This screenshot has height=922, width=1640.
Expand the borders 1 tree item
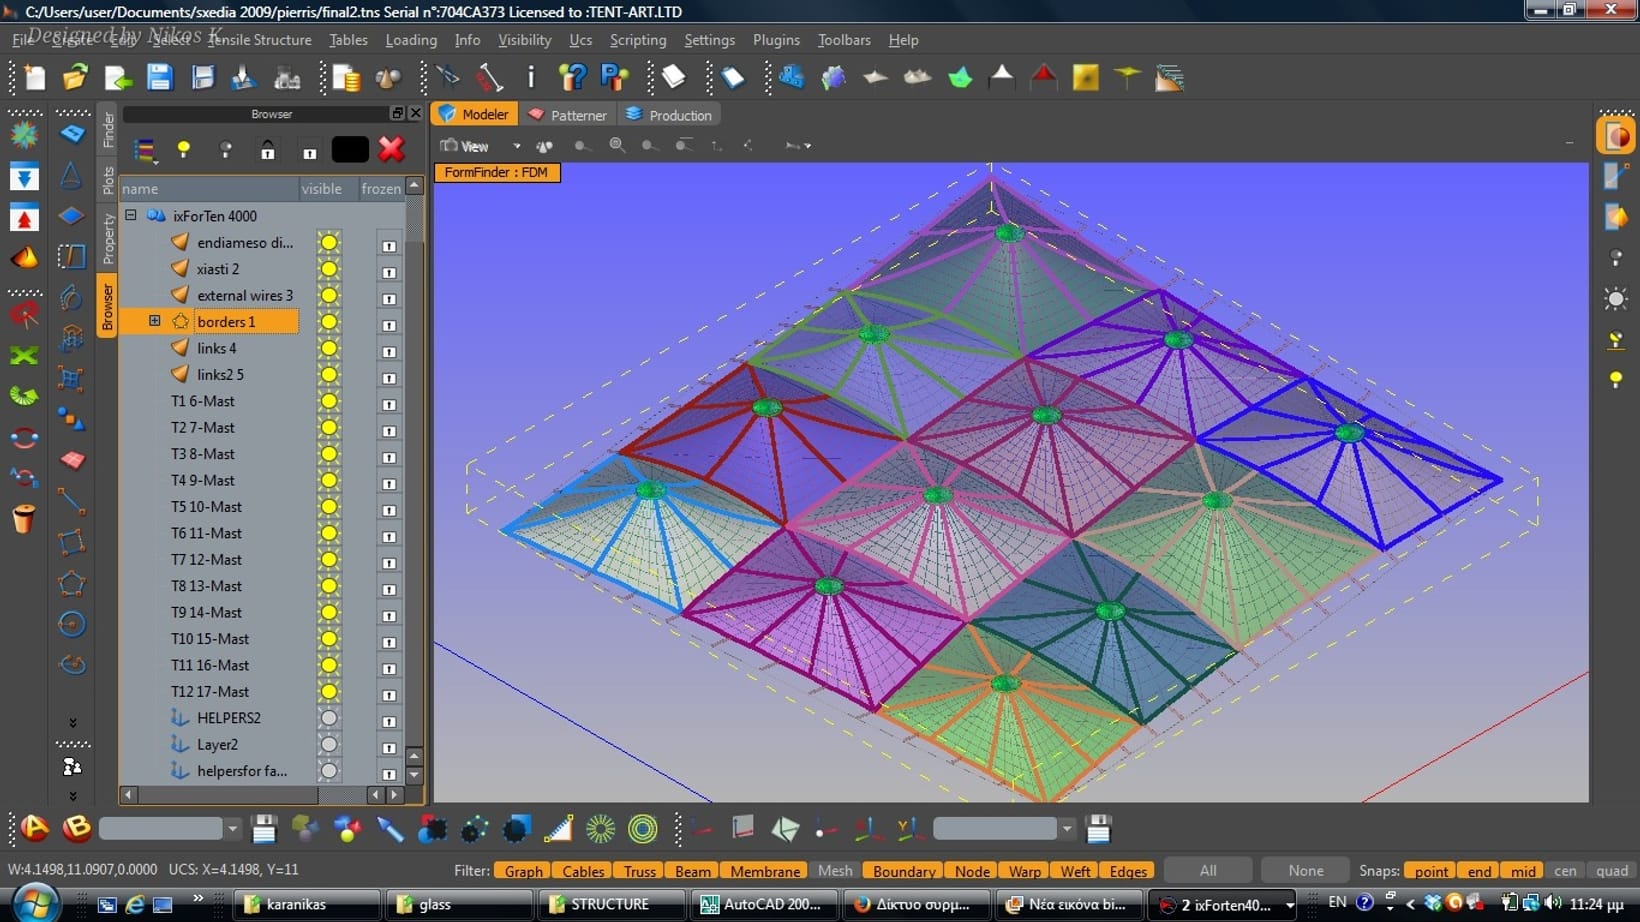(x=155, y=321)
